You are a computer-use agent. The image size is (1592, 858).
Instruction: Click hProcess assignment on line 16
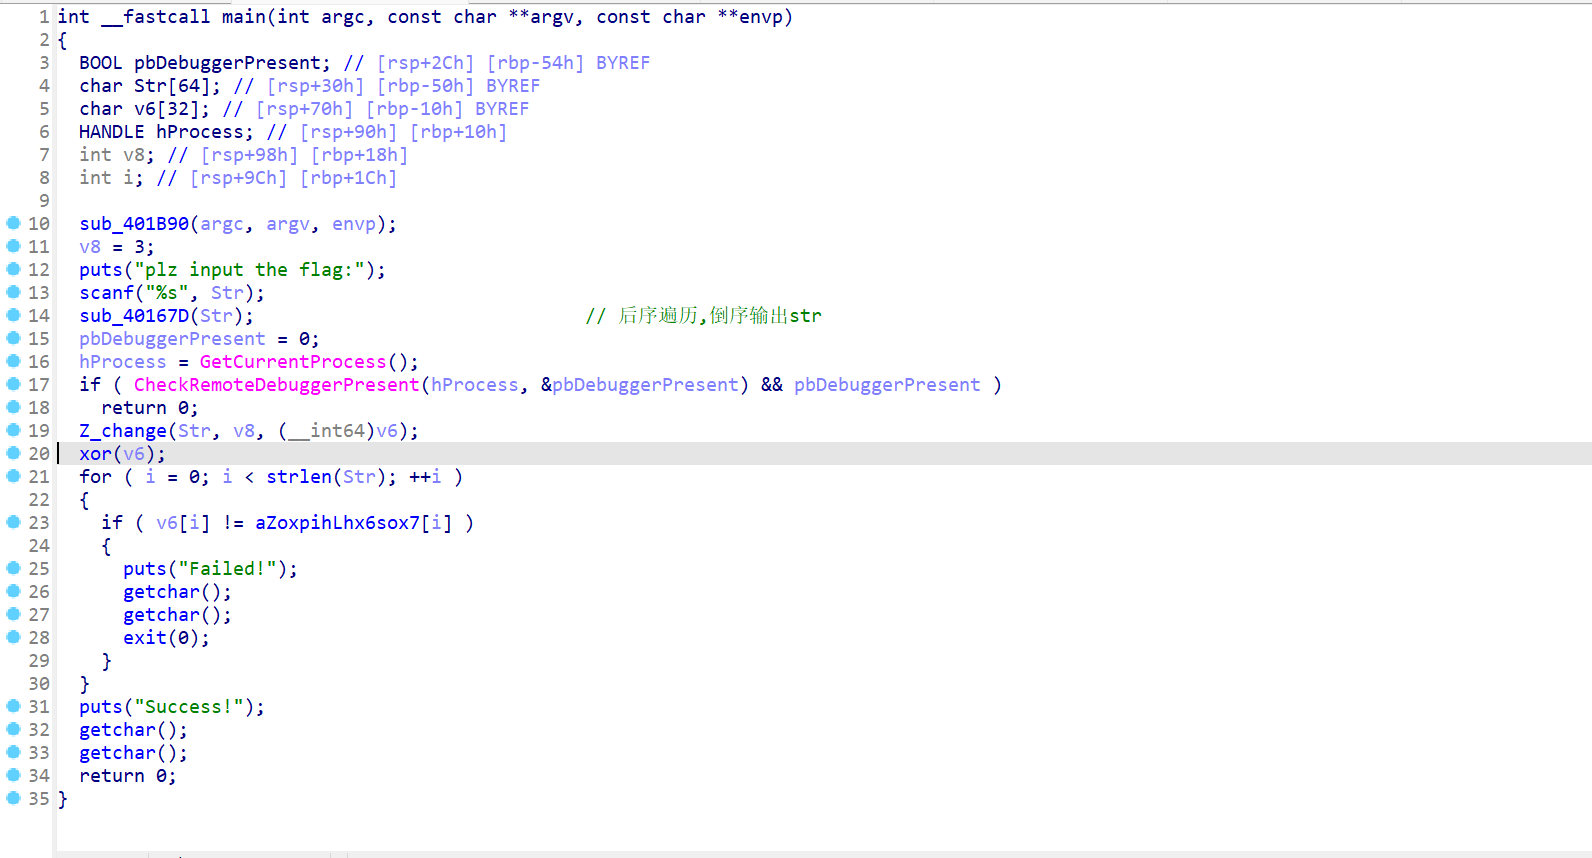pos(123,362)
